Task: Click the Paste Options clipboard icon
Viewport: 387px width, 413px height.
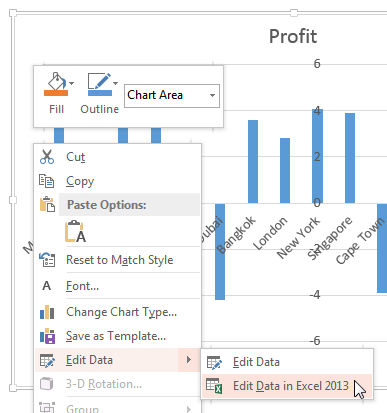Action: pyautogui.click(x=47, y=204)
